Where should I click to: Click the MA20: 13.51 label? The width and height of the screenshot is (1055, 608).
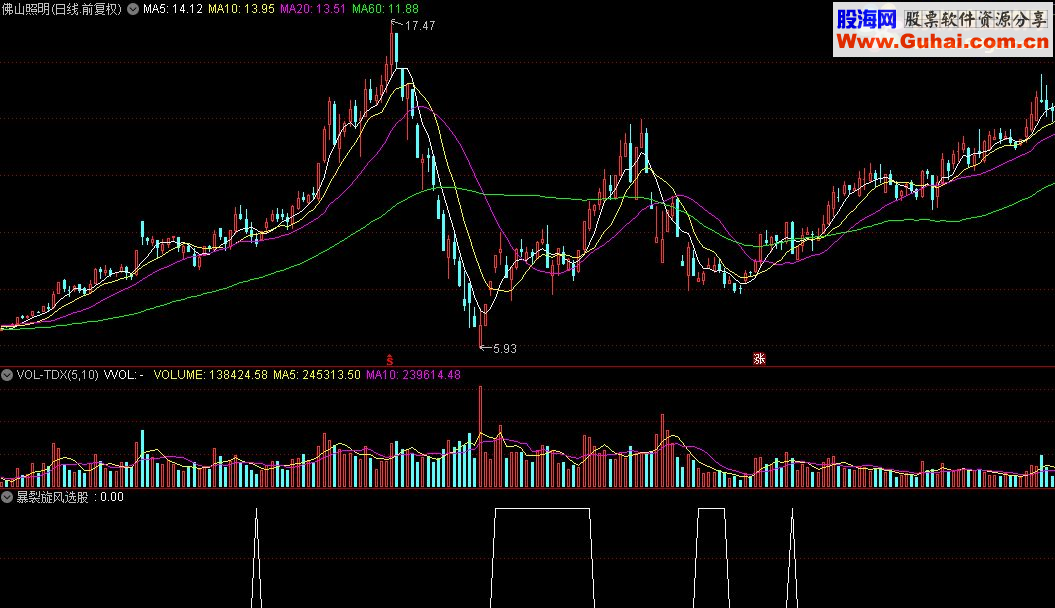tap(313, 9)
